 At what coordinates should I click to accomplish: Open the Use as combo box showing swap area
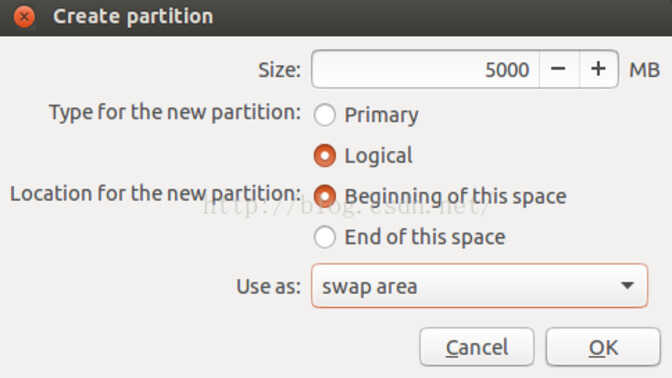click(480, 286)
